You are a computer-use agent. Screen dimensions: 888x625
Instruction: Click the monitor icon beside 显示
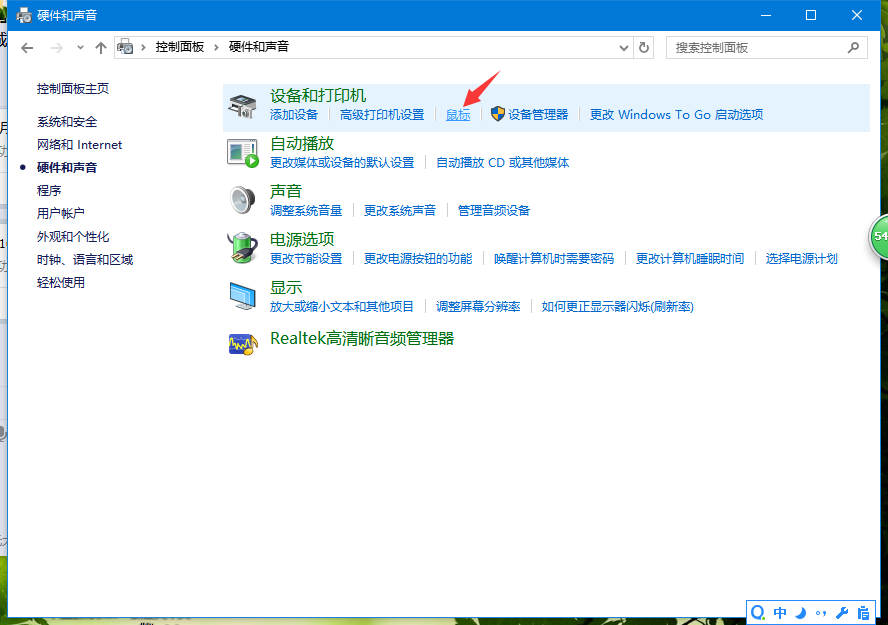242,293
